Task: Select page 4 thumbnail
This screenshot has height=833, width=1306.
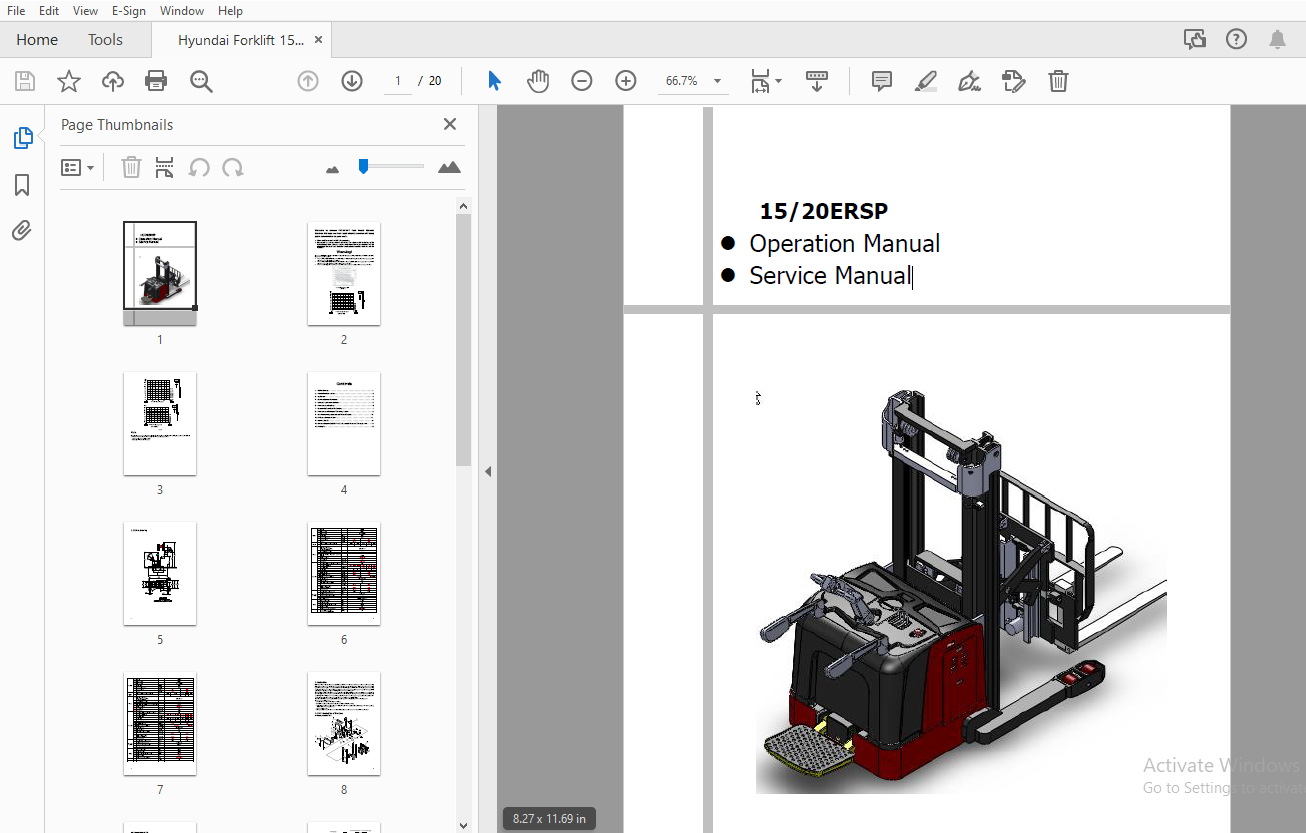Action: (344, 423)
